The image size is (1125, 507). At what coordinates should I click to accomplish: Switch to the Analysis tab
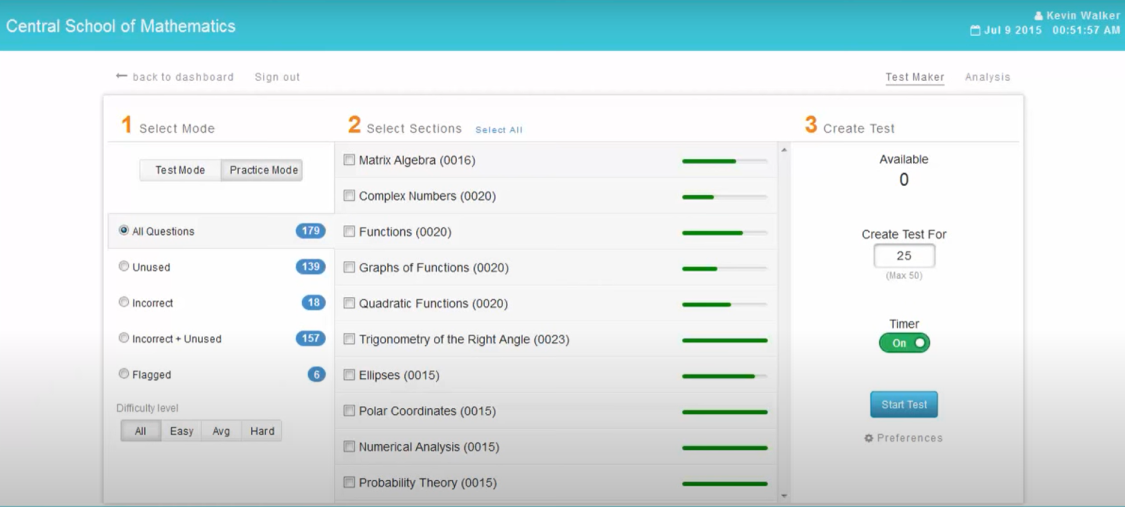click(987, 77)
